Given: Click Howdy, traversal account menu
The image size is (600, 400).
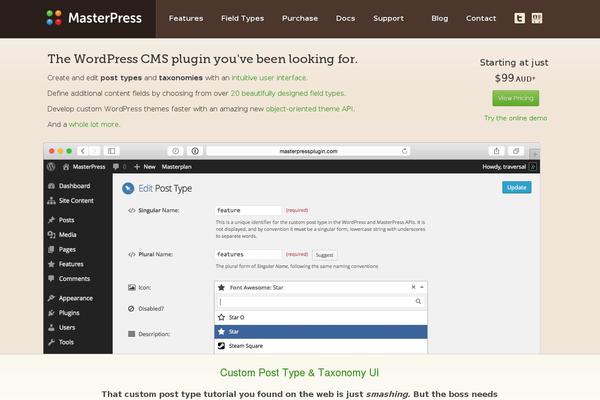Looking at the screenshot, I should (x=509, y=167).
